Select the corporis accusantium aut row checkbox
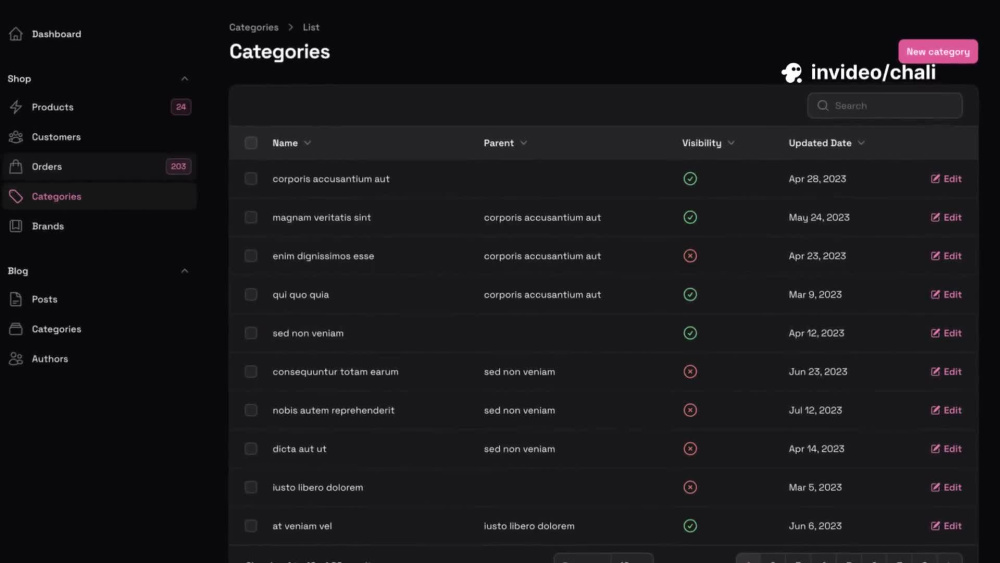 click(x=251, y=179)
